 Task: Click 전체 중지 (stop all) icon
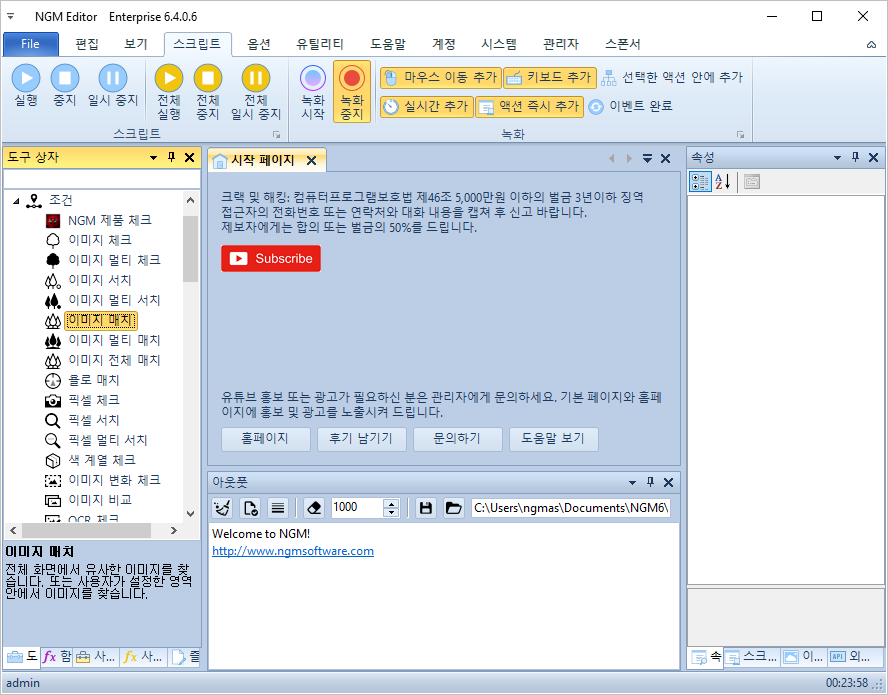coord(208,92)
